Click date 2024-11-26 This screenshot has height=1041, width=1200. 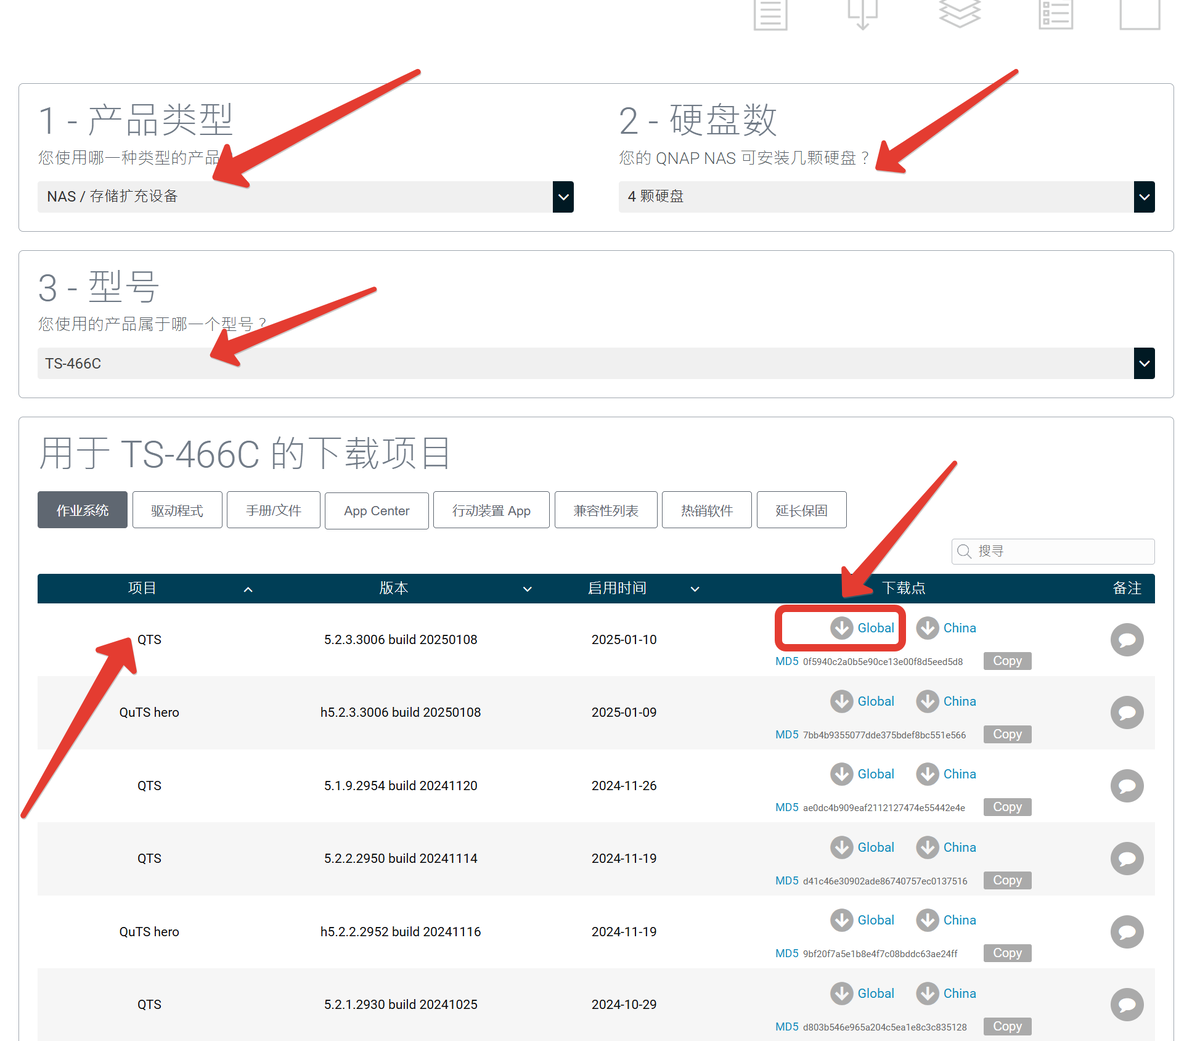[624, 786]
